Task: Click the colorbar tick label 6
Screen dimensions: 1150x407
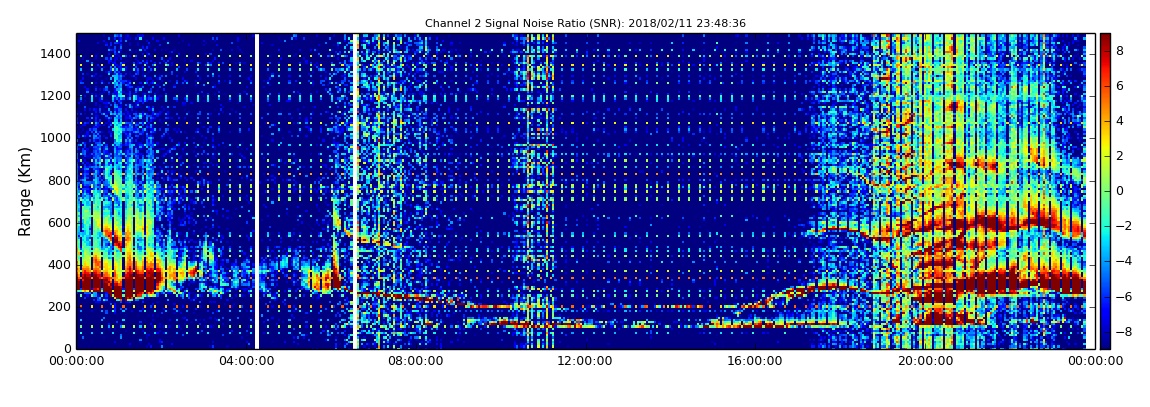Action: pyautogui.click(x=1120, y=86)
